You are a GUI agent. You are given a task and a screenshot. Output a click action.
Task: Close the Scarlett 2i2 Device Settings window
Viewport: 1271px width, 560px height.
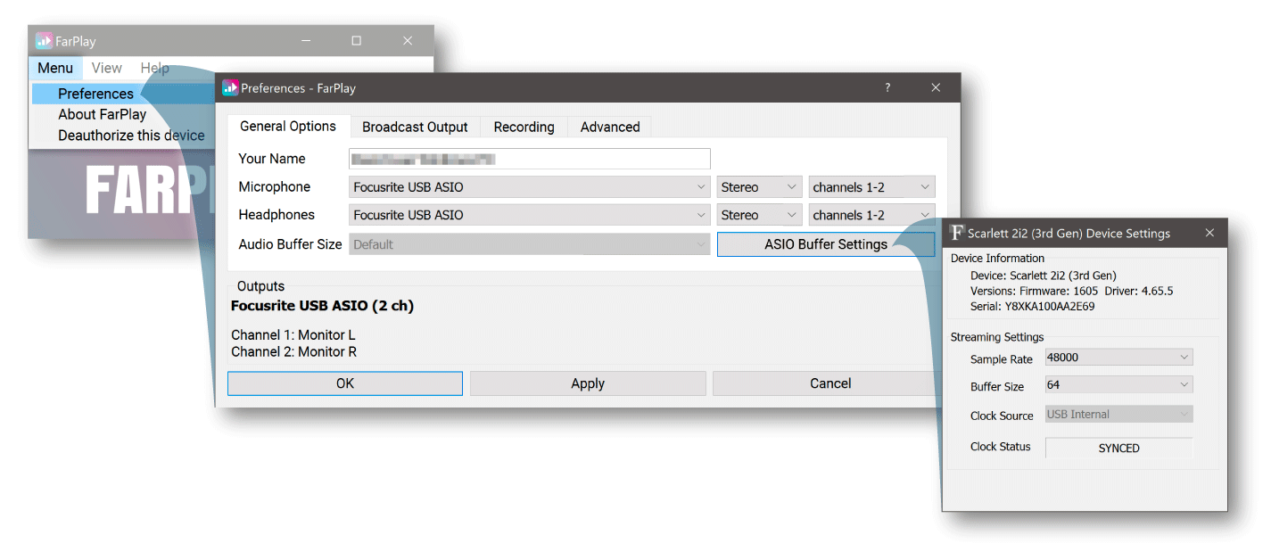[1209, 233]
